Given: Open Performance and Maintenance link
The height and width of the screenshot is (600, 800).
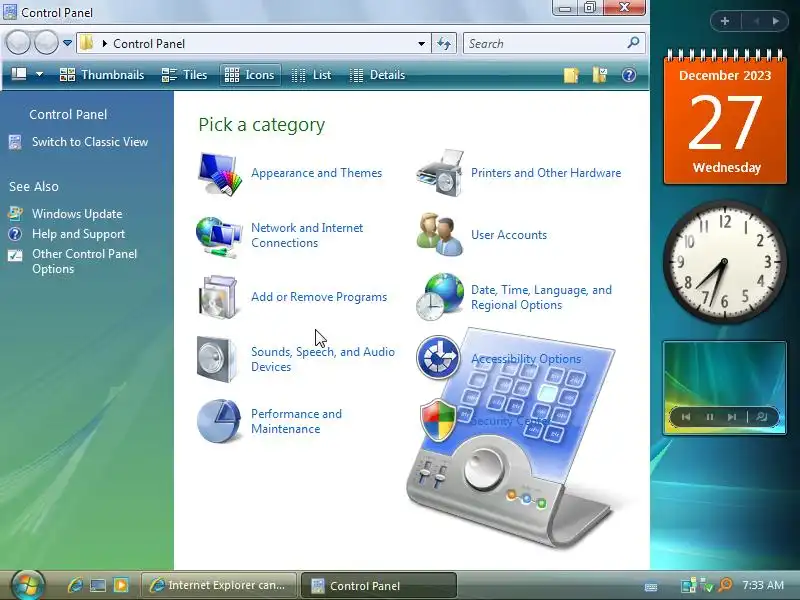Looking at the screenshot, I should 296,421.
